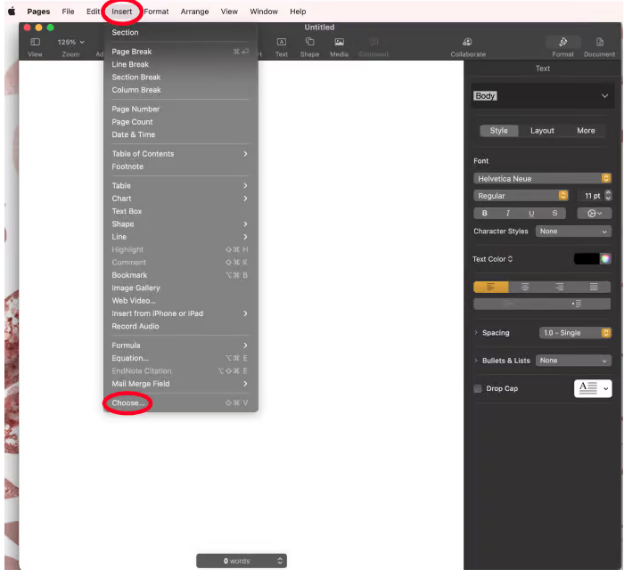This screenshot has width=624, height=578.
Task: Open the 125% Zoom dropdown
Action: coord(70,42)
